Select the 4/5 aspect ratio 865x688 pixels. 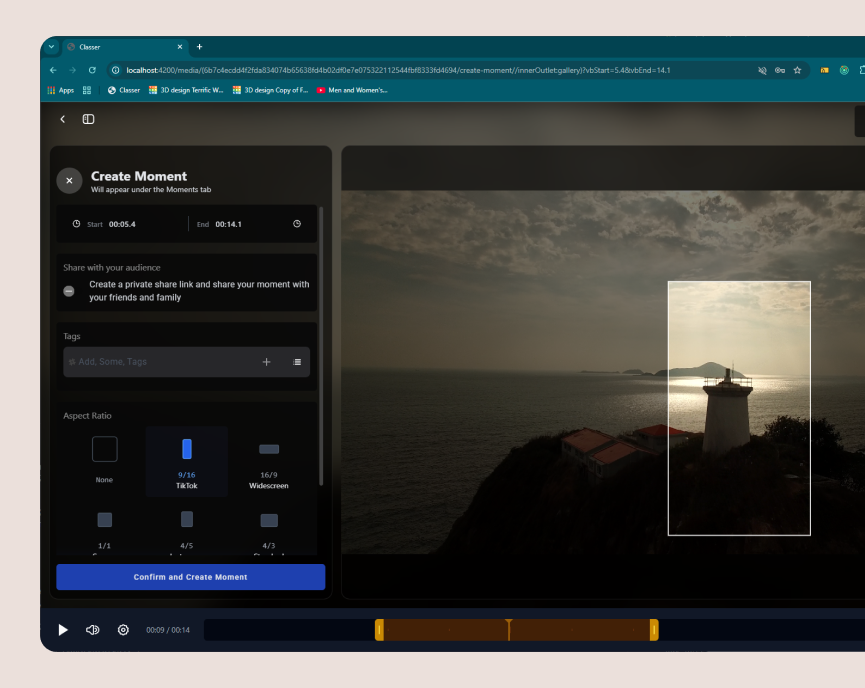187,529
